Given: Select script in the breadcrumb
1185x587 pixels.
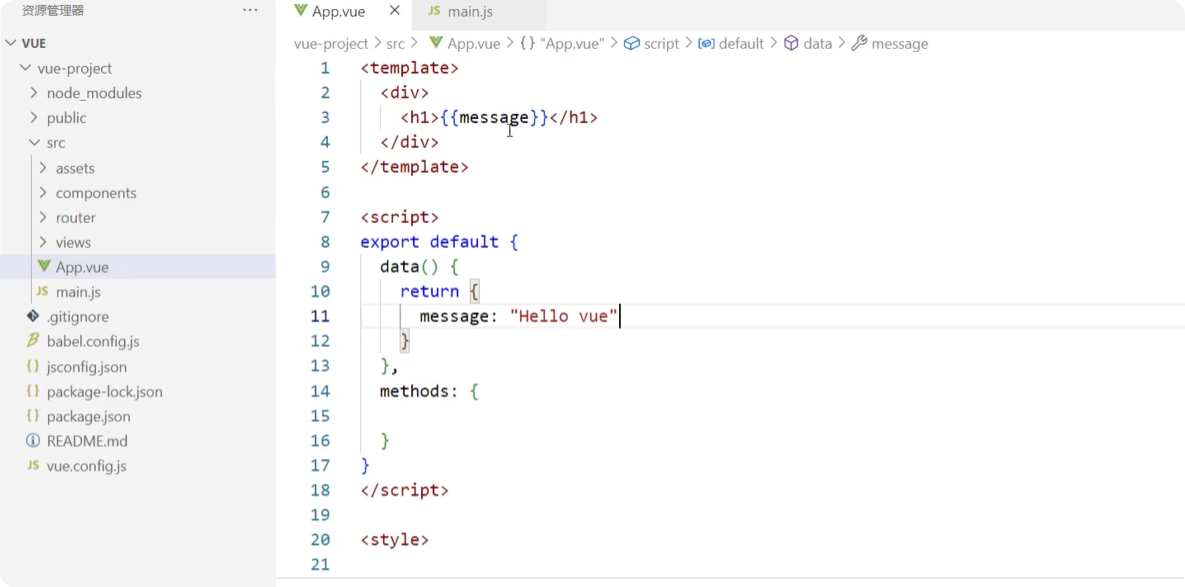Looking at the screenshot, I should [661, 44].
